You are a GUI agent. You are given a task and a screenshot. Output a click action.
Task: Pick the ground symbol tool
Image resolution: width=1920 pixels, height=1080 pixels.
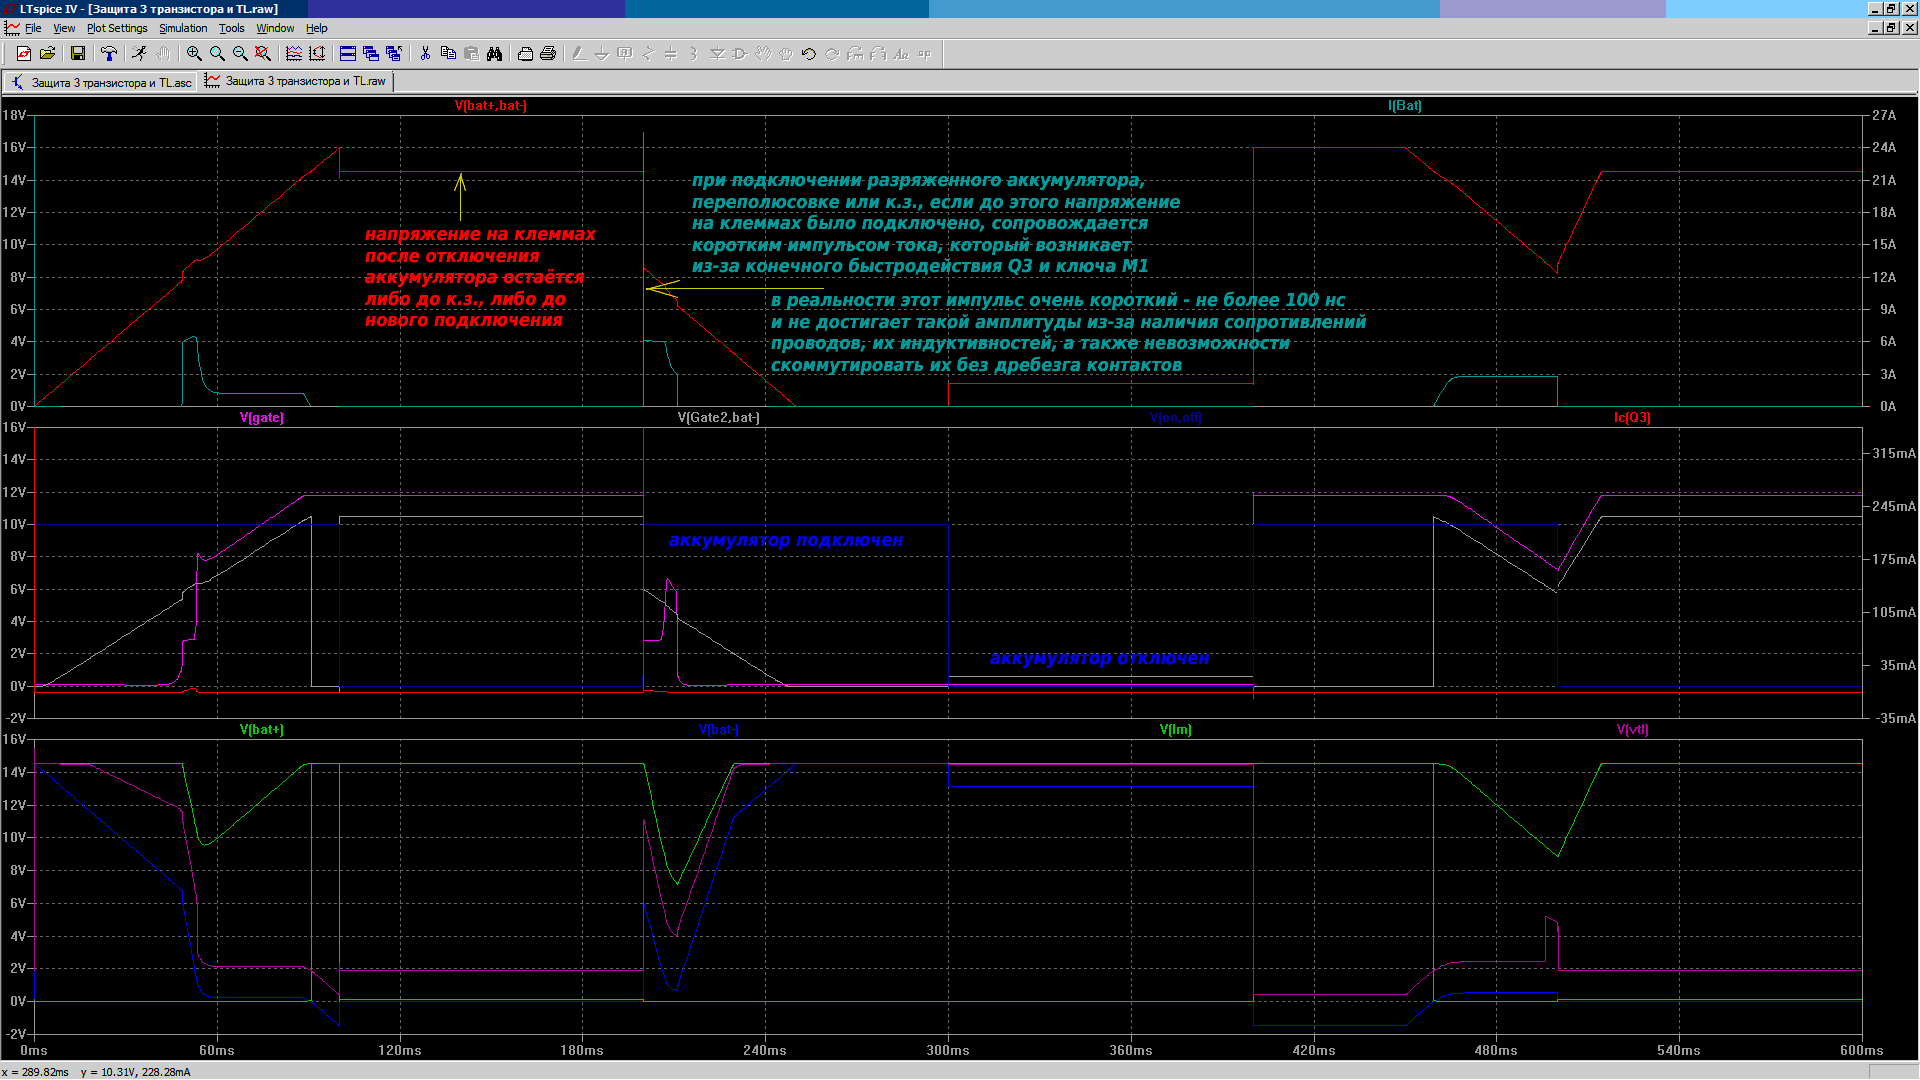point(602,54)
